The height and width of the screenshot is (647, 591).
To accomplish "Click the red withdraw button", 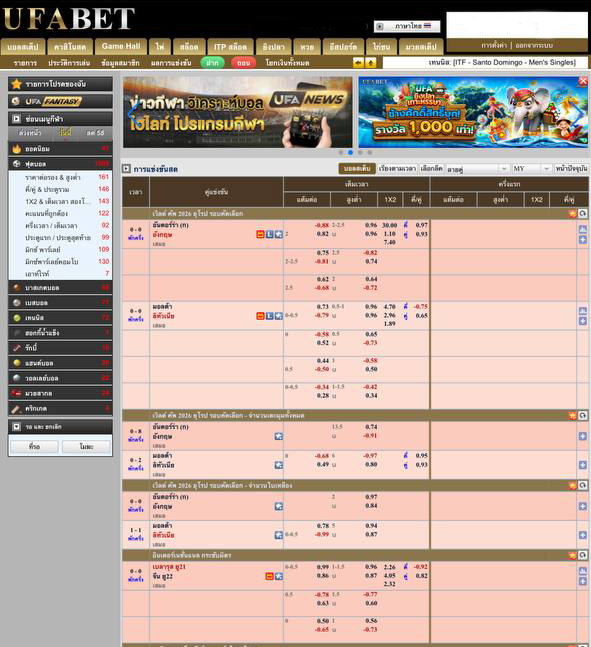I will [x=243, y=63].
